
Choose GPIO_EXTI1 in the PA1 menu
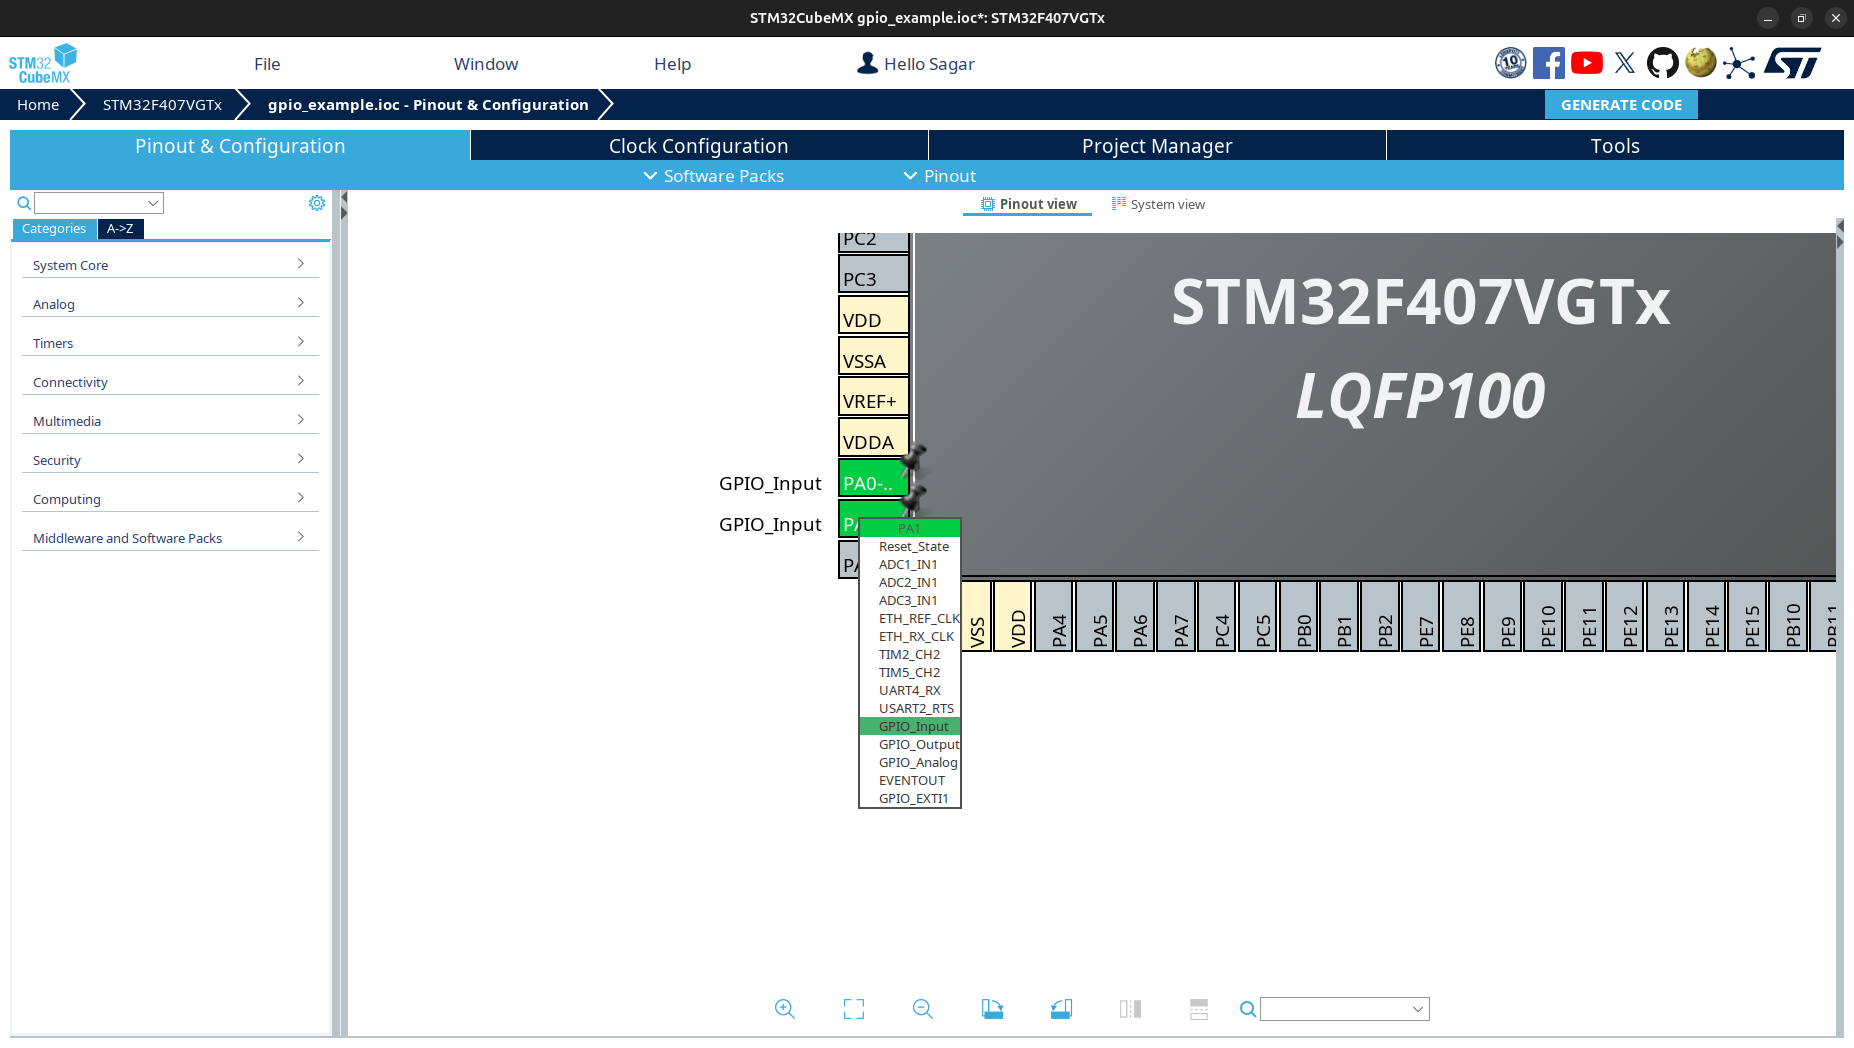click(910, 799)
